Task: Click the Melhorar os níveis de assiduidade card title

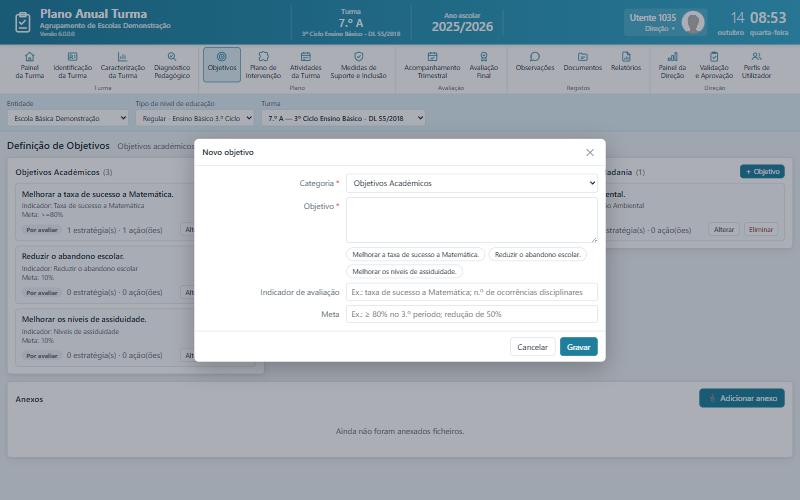Action: 84,319
